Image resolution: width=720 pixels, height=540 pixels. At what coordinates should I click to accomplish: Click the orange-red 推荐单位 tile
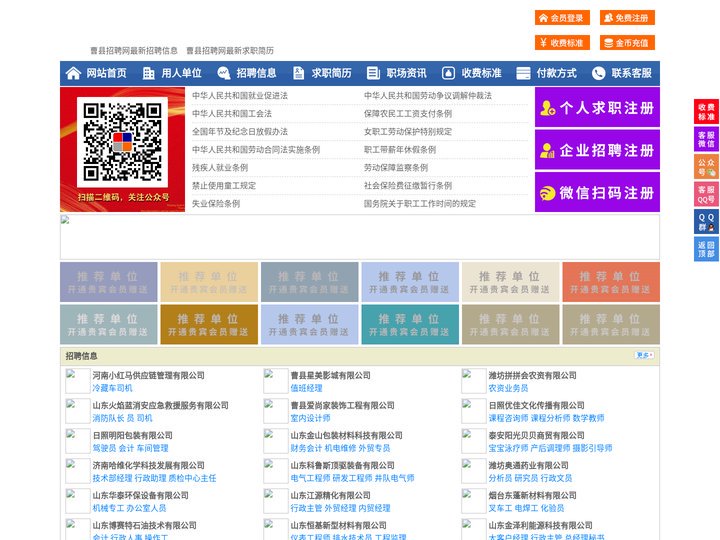tap(611, 282)
